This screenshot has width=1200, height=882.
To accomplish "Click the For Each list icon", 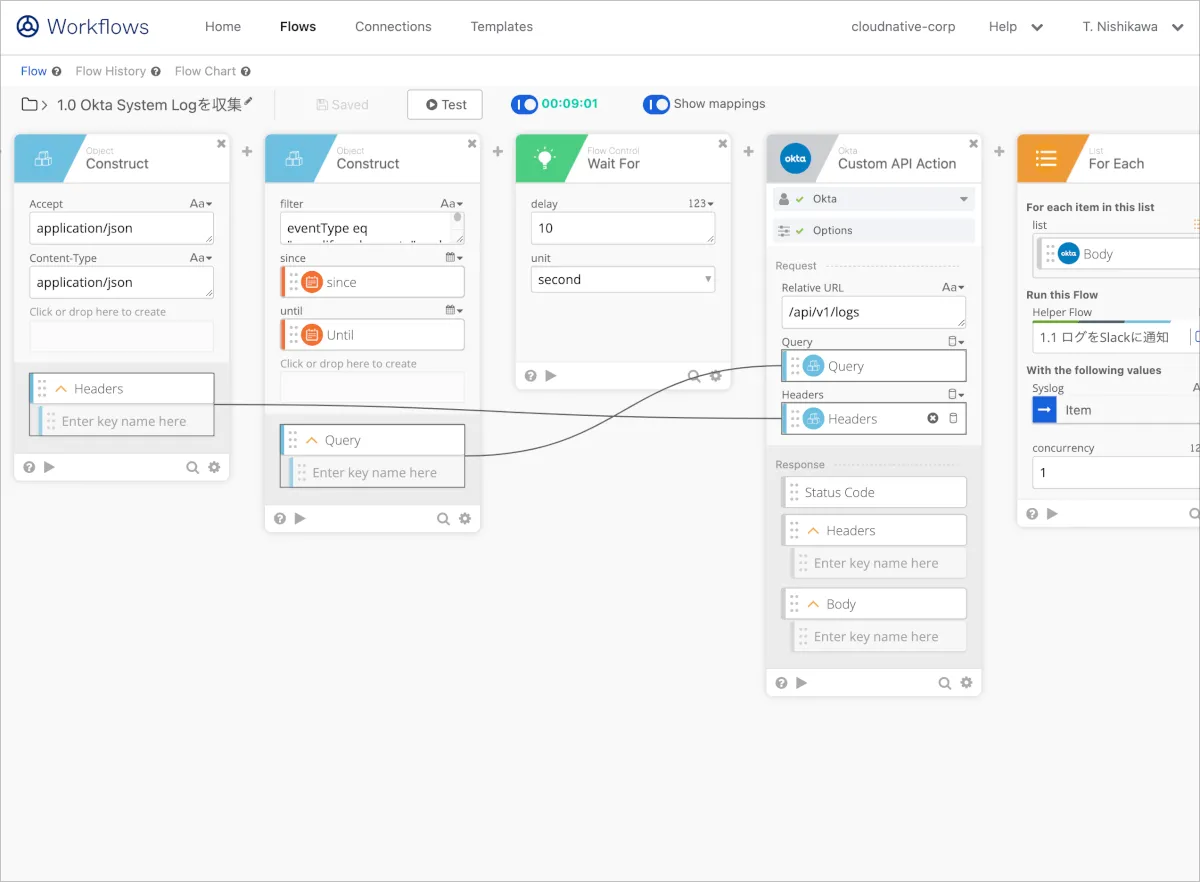I will [1046, 158].
